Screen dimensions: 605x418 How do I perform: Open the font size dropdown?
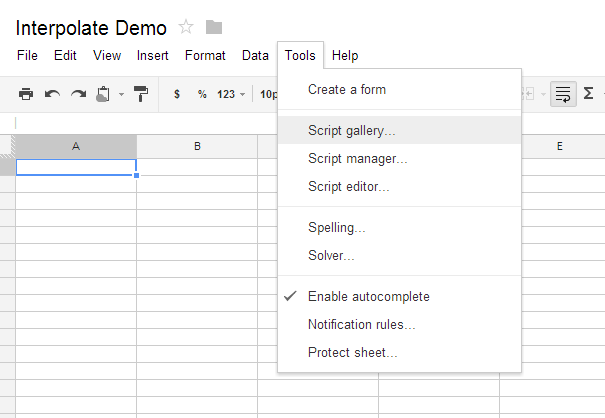(x=268, y=94)
